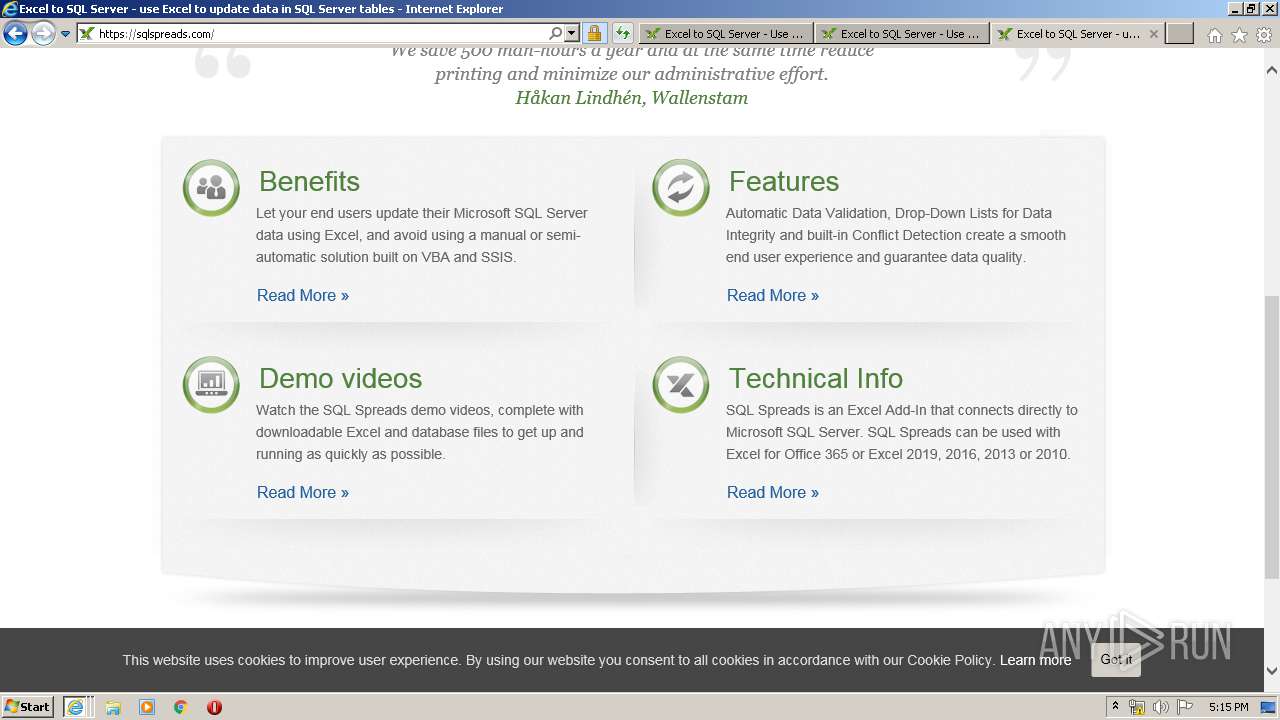Go back with the browser back arrow
The image size is (1280, 720).
(15, 34)
